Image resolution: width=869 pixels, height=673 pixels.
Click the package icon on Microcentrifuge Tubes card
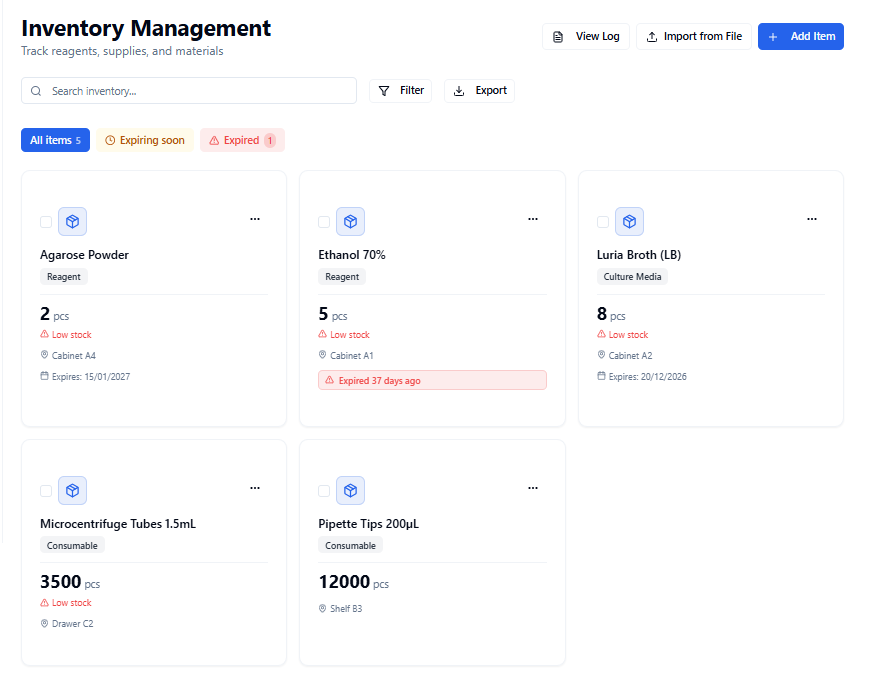tap(73, 491)
